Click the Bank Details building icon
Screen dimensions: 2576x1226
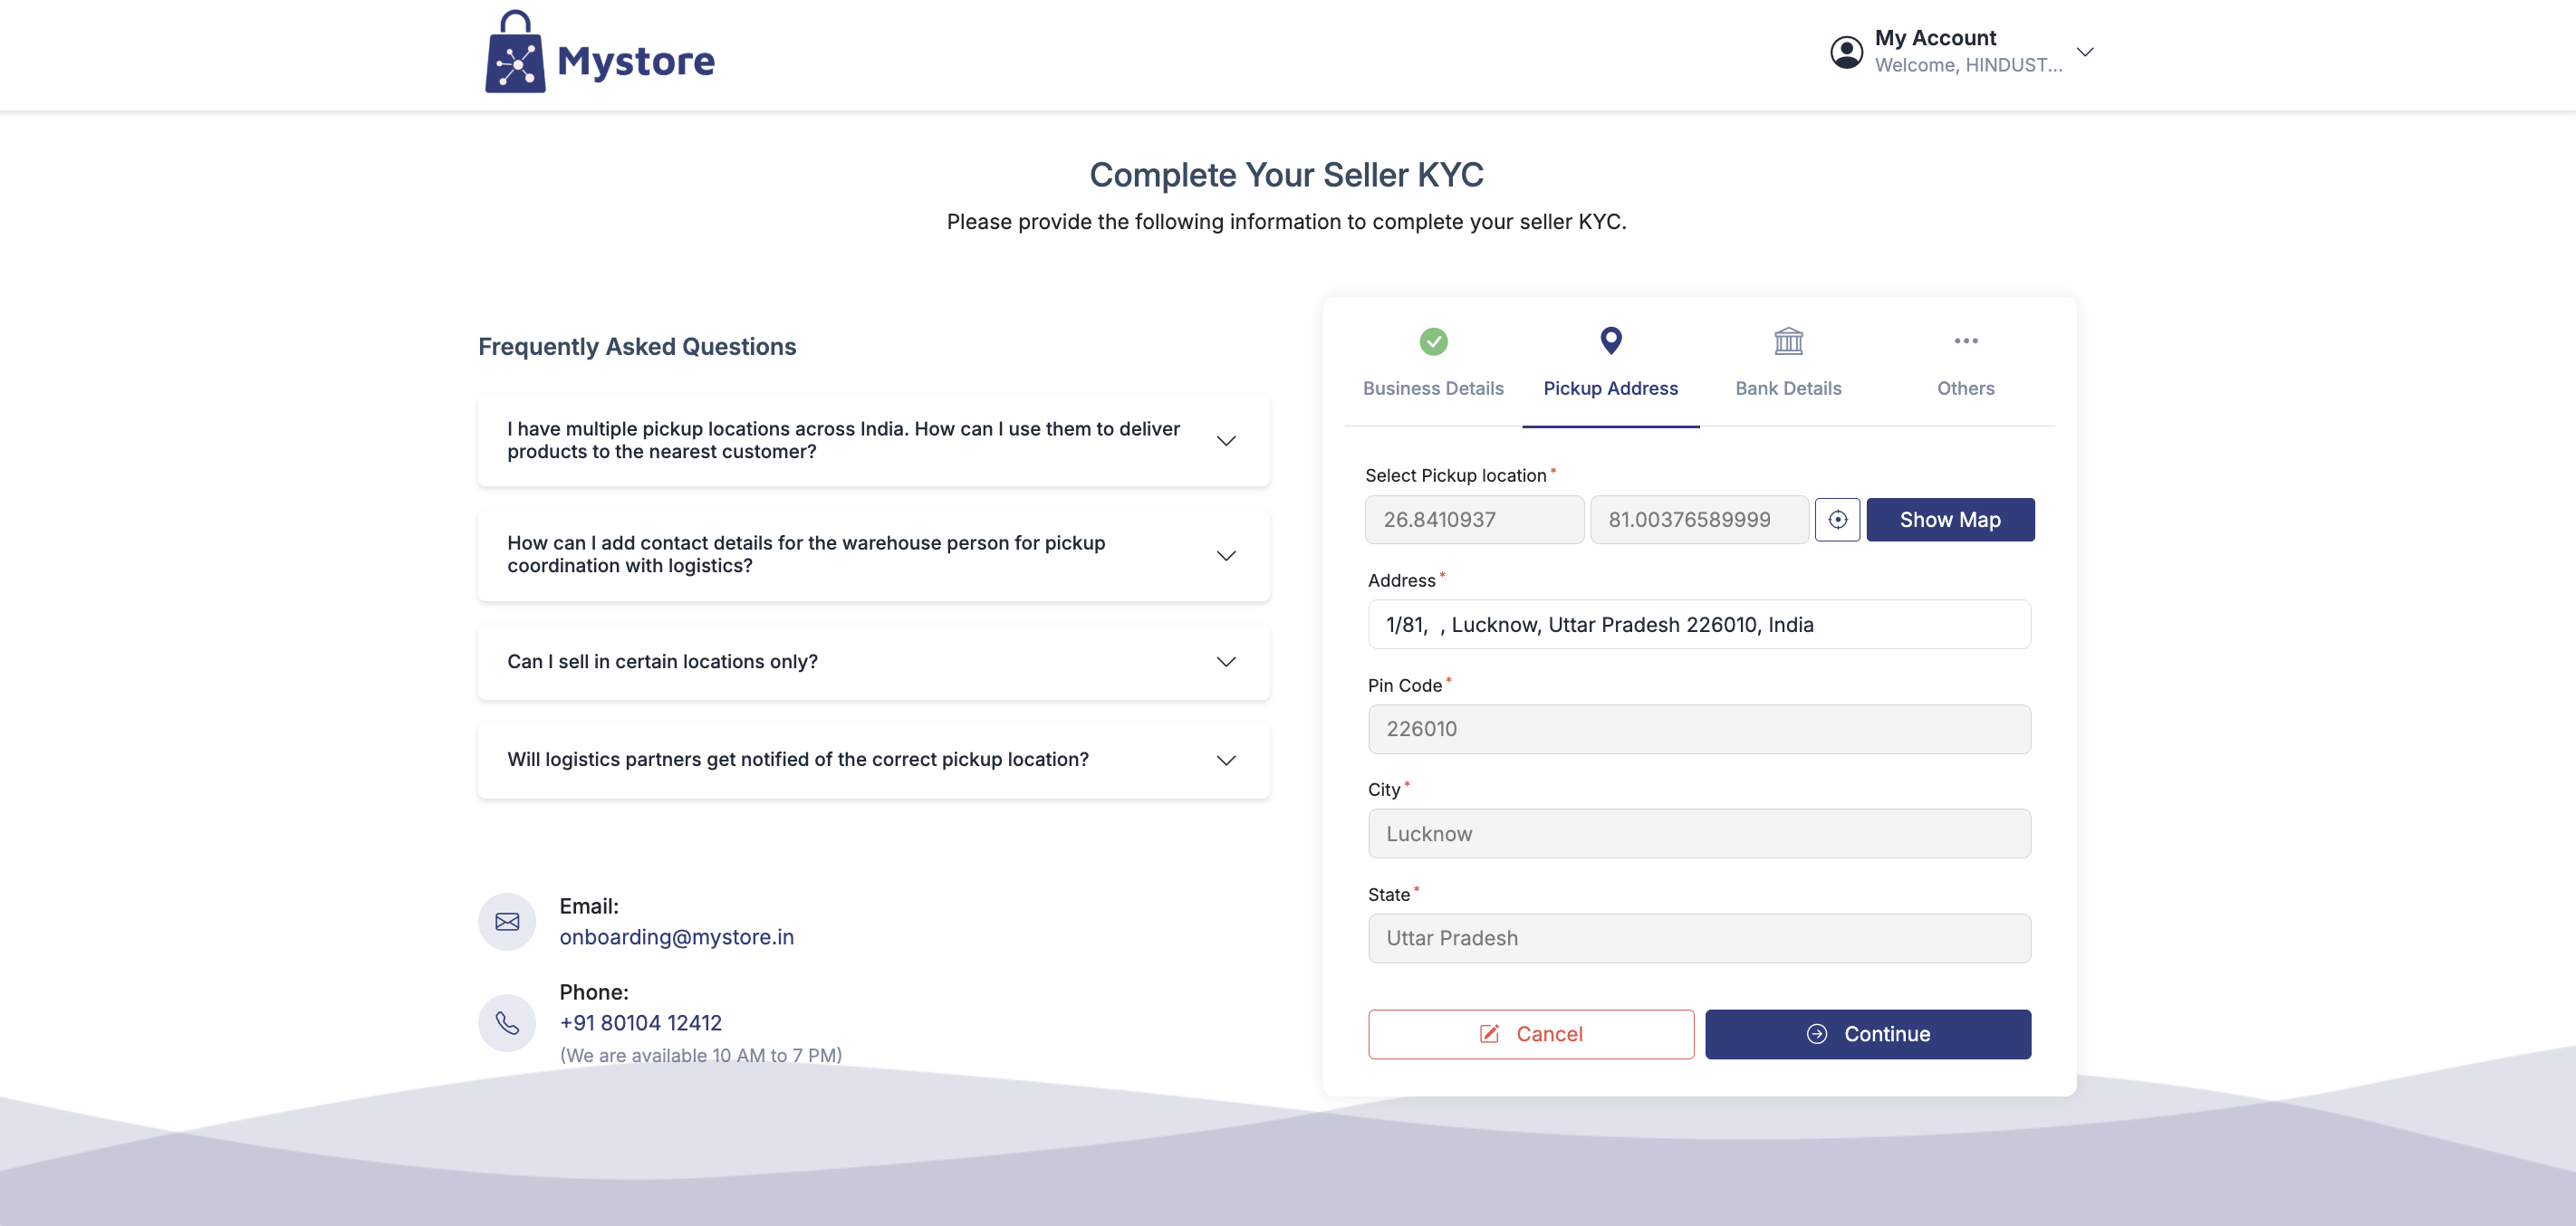tap(1788, 341)
